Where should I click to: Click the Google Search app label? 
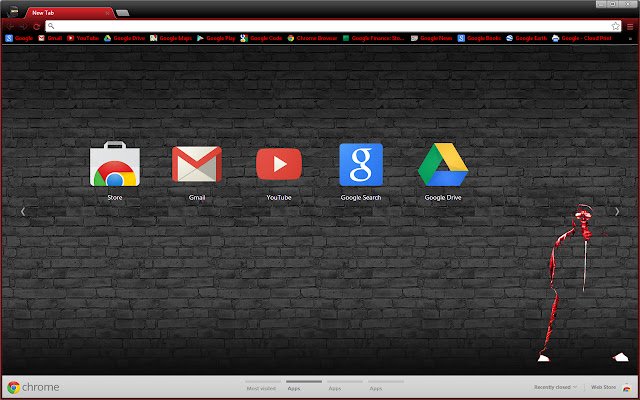(361, 198)
